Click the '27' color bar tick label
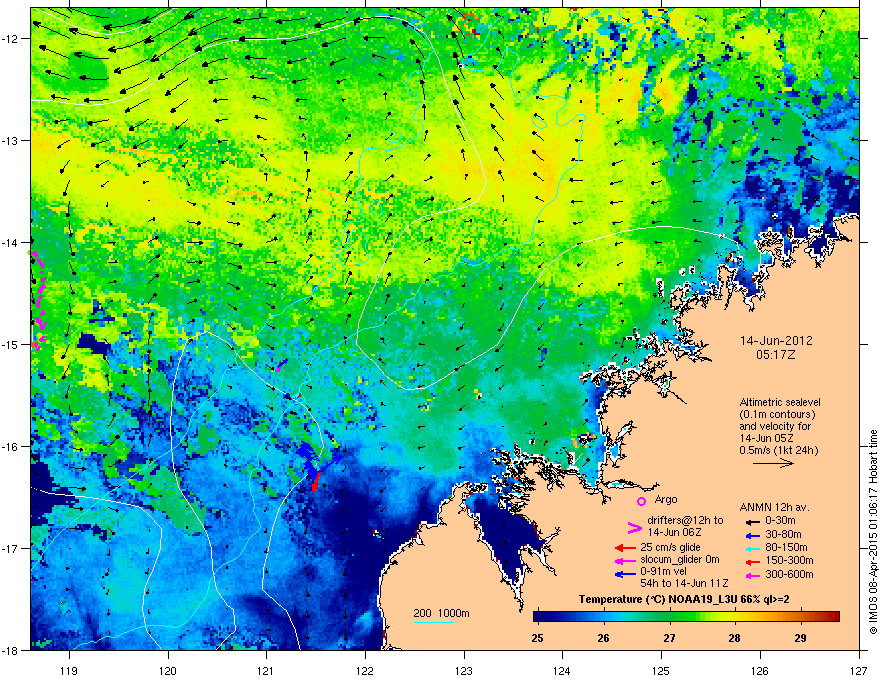Screen dimensions: 880x680 [669, 638]
